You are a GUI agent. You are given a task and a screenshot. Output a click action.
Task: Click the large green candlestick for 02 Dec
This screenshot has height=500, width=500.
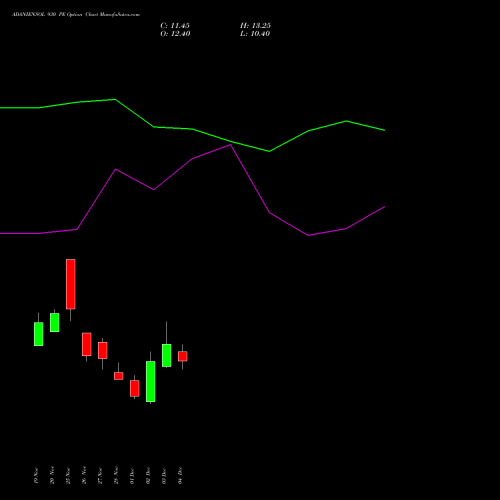click(x=151, y=381)
